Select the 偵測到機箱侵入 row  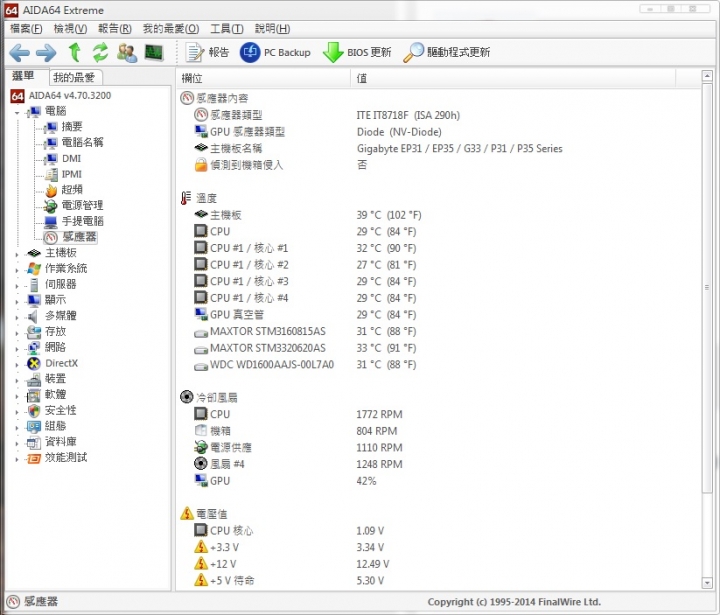439,165
